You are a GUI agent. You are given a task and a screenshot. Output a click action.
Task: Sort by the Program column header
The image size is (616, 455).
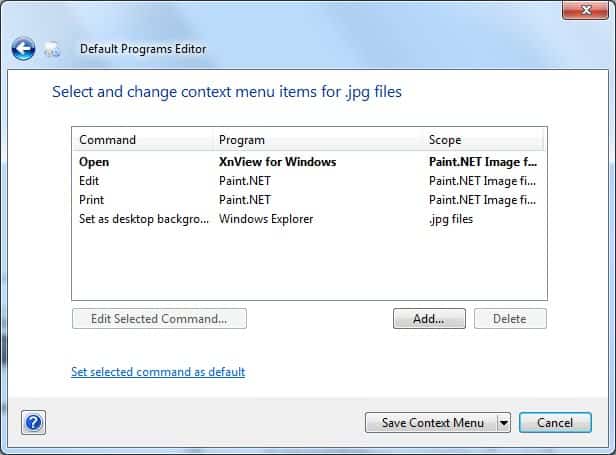pyautogui.click(x=318, y=140)
